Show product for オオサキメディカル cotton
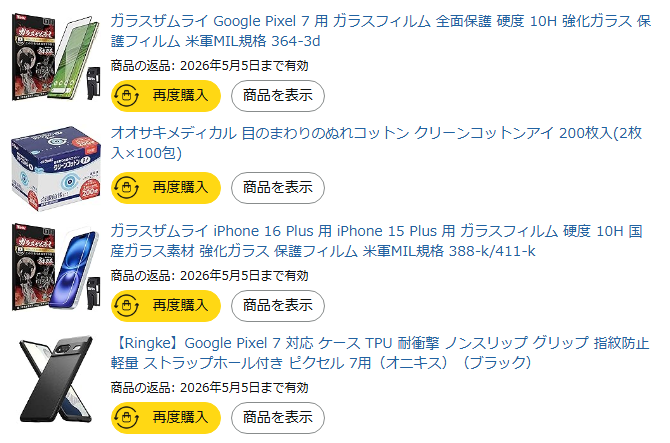 pos(278,187)
